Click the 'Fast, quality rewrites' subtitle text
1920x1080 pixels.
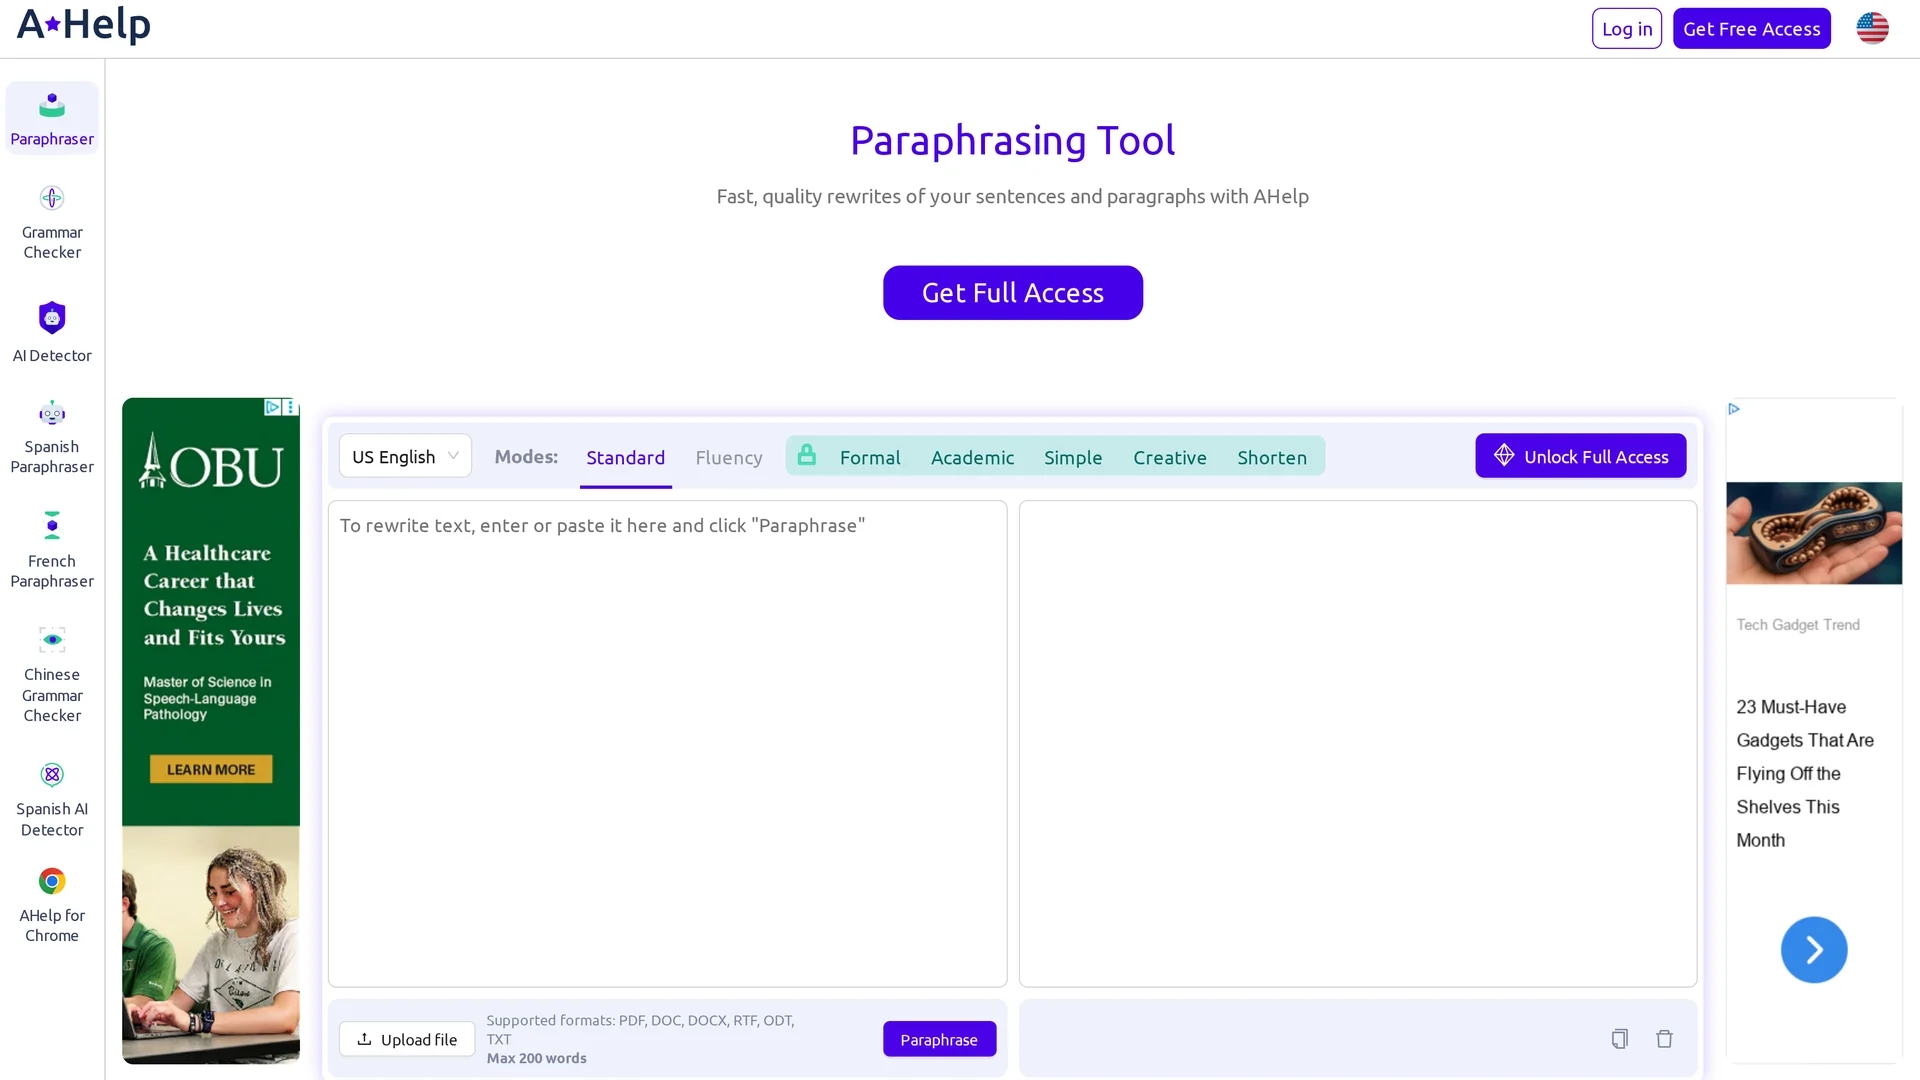[x=1012, y=196]
